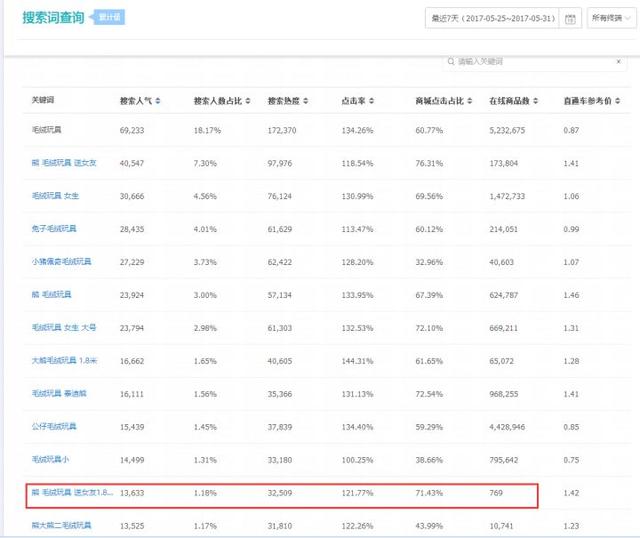Image resolution: width=640 pixels, height=538 pixels.
Task: Click the magnifier icon in keyword search box
Action: 451,62
